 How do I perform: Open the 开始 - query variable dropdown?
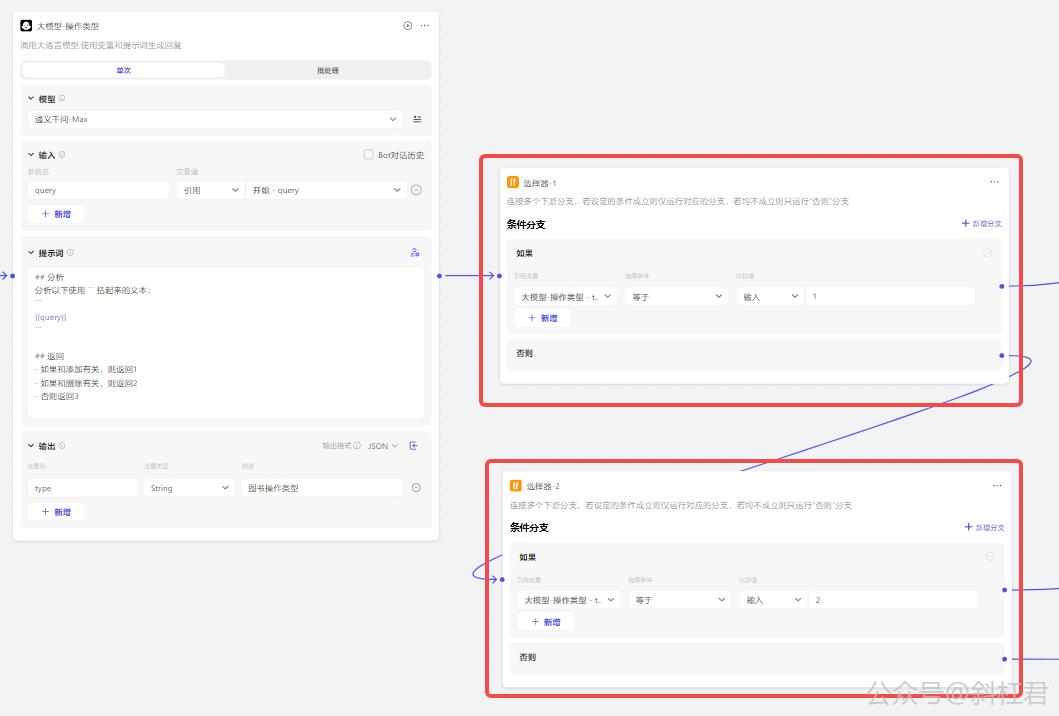(326, 190)
